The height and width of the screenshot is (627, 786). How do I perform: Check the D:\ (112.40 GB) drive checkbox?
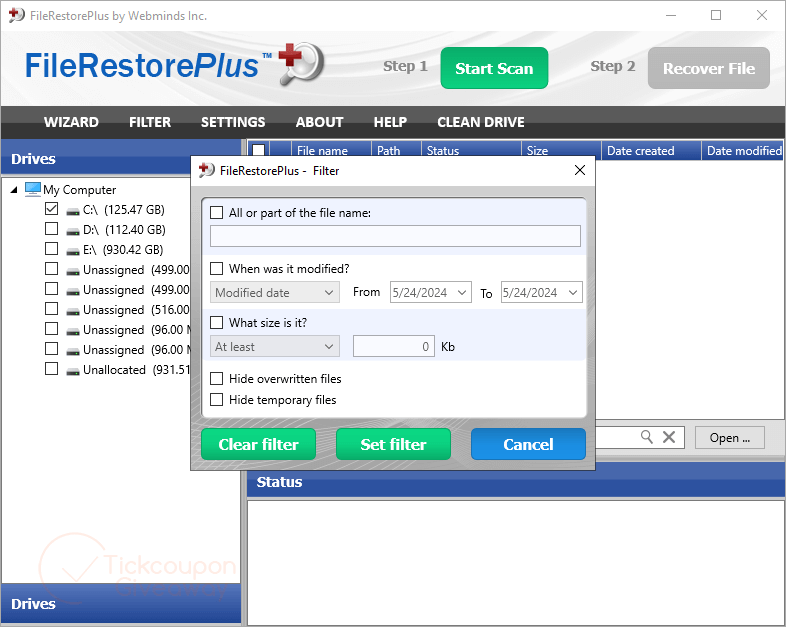(x=51, y=229)
